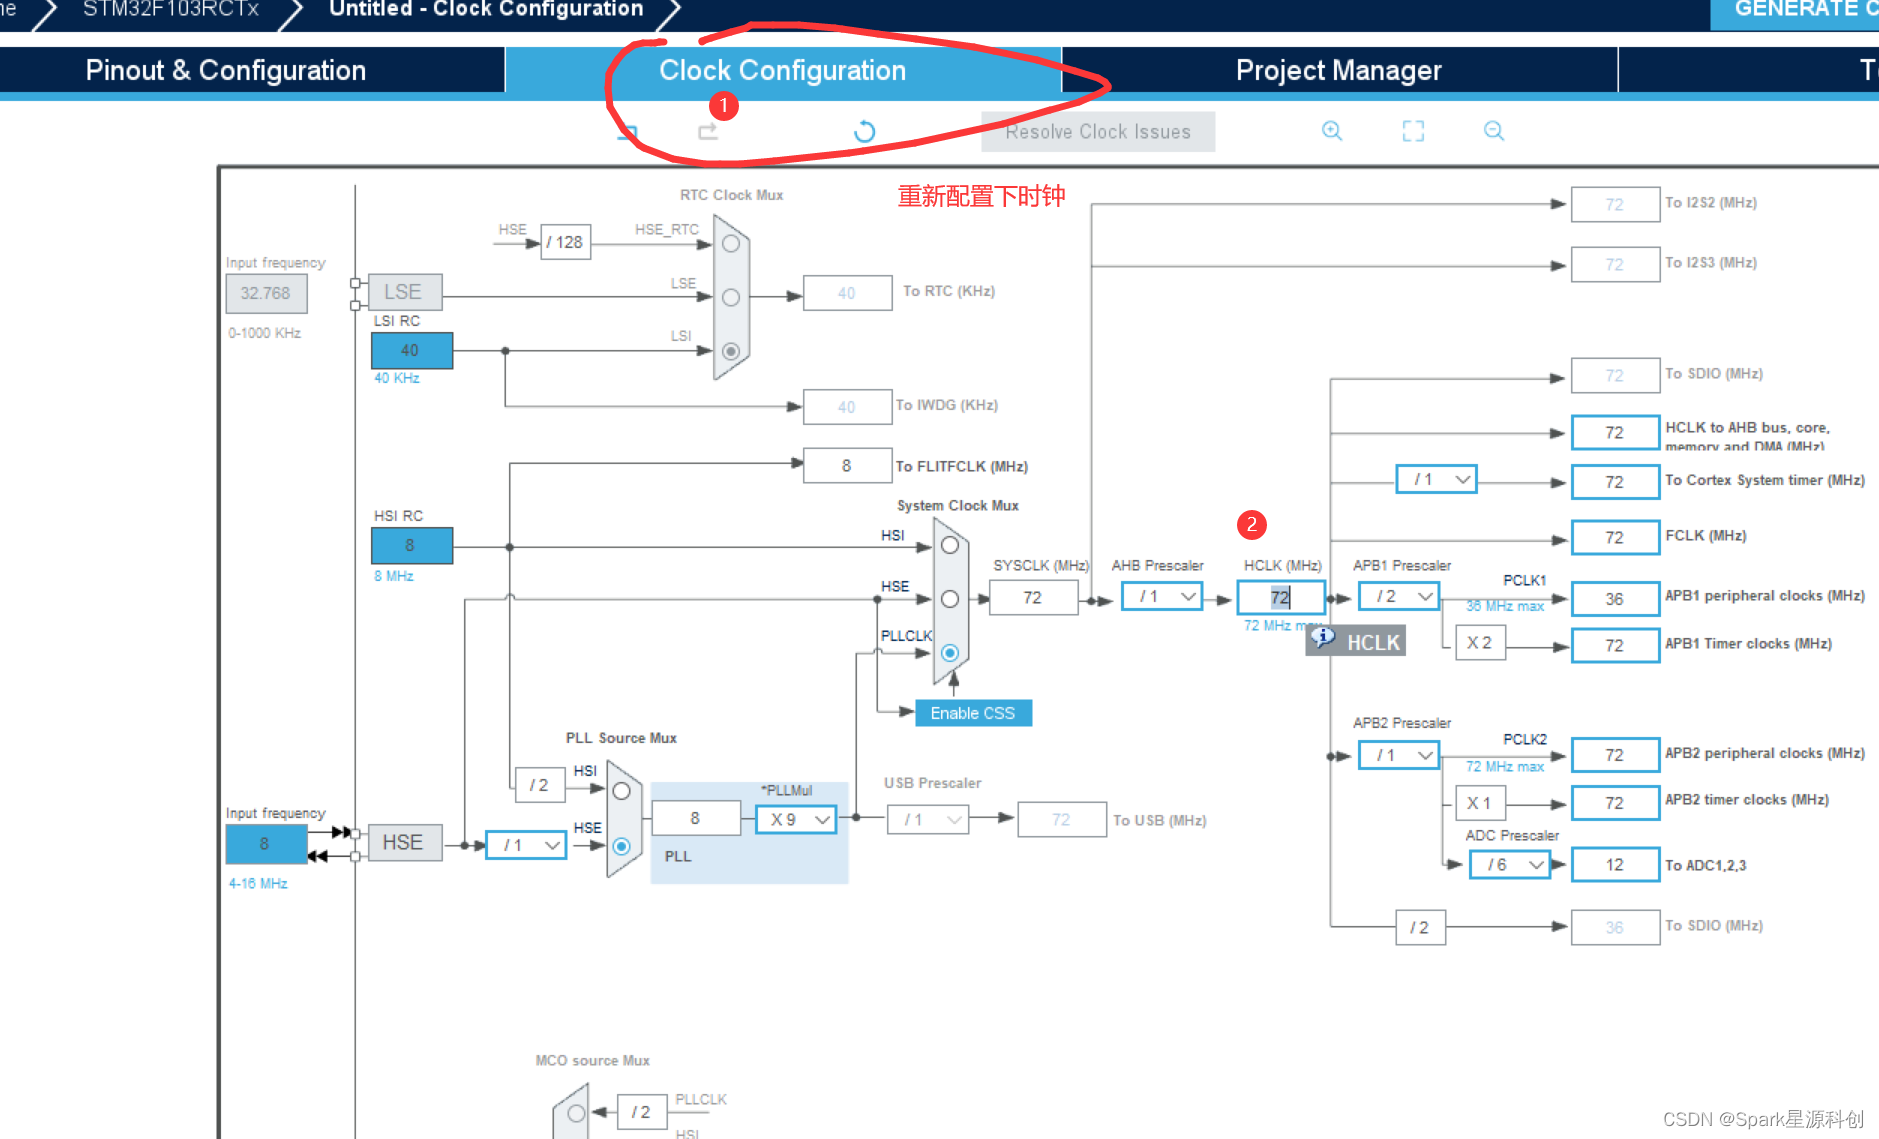Image resolution: width=1879 pixels, height=1139 pixels.
Task: Click the HCLK info tooltip icon
Action: (1324, 637)
